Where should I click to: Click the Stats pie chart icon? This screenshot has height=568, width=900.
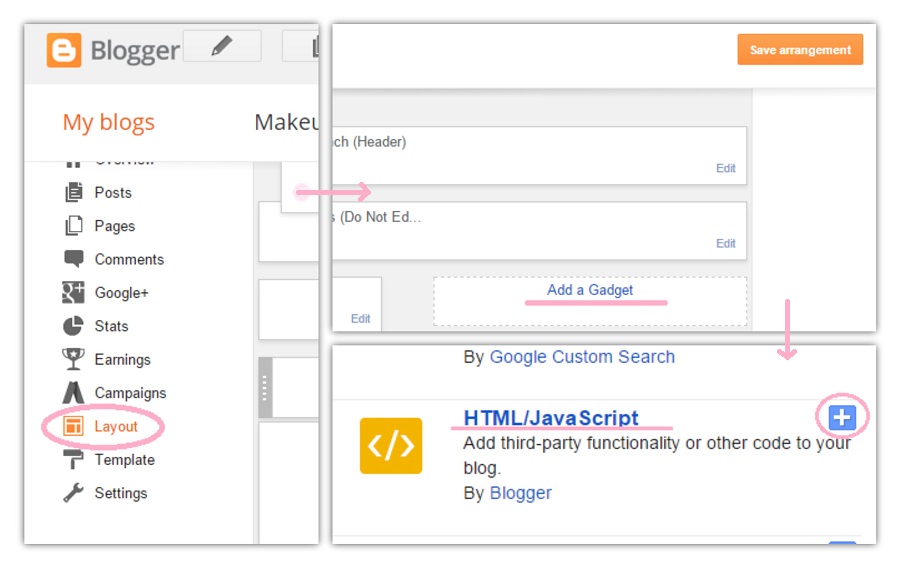tap(73, 326)
